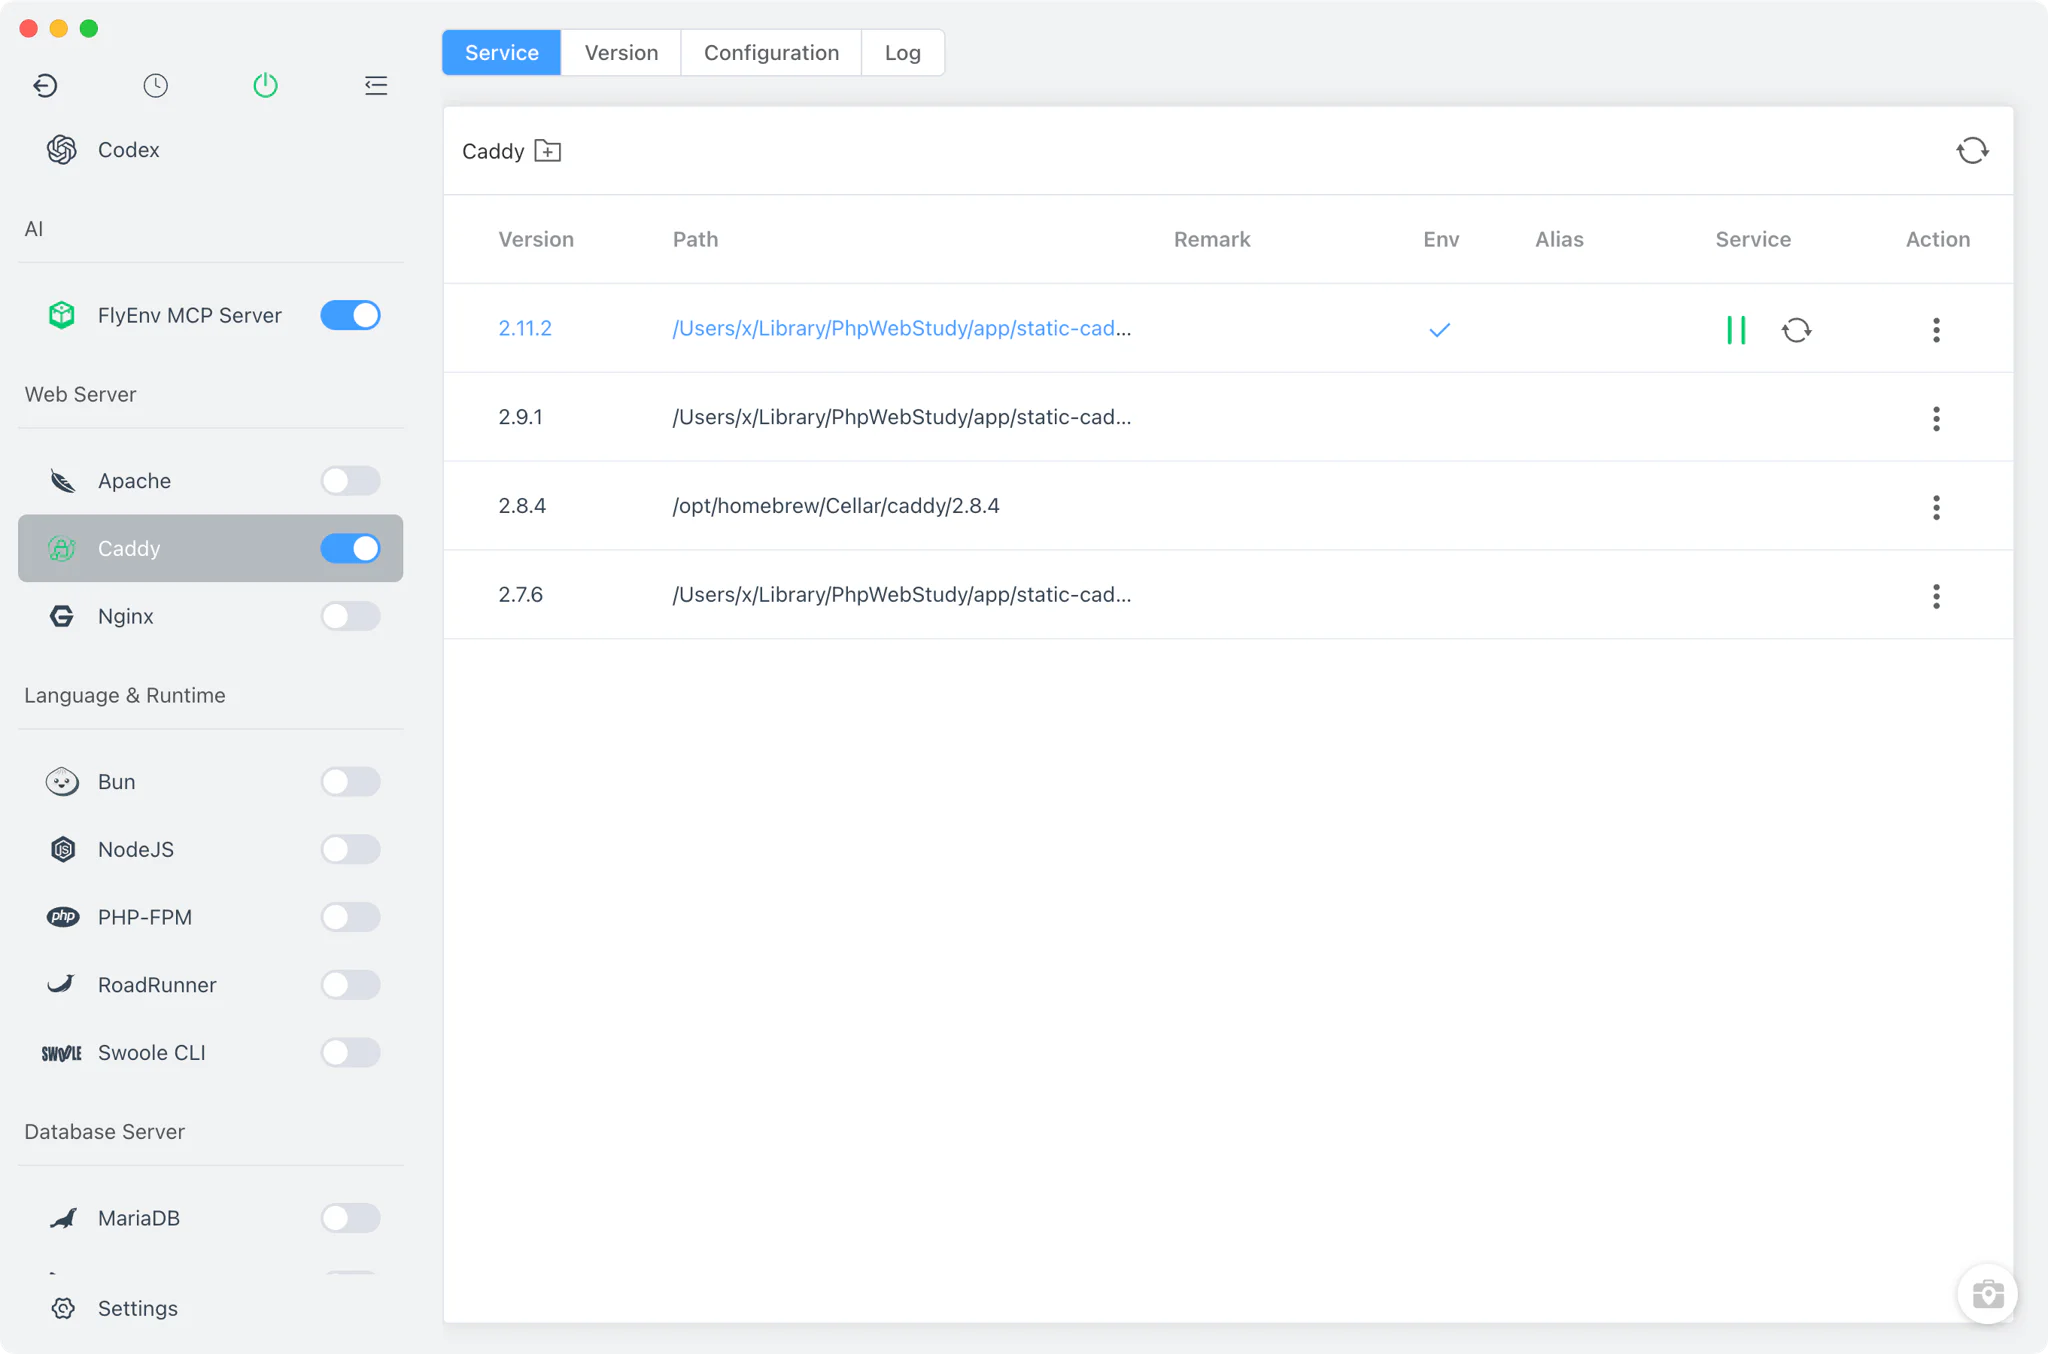This screenshot has width=2048, height=1354.
Task: Select the Nginx label in sidebar
Action: tap(126, 616)
